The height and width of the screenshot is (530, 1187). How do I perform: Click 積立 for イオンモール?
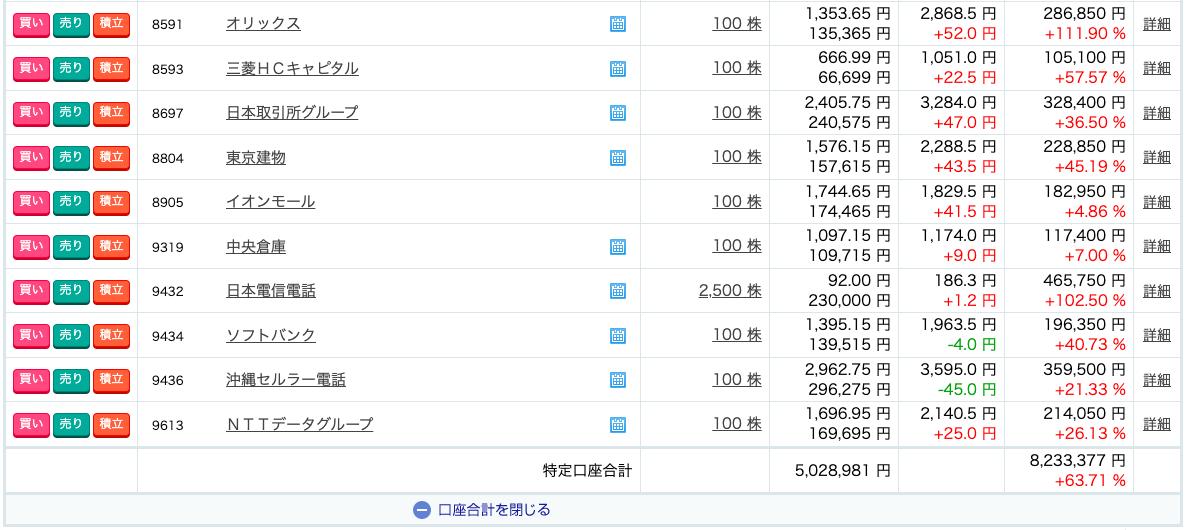tap(111, 202)
